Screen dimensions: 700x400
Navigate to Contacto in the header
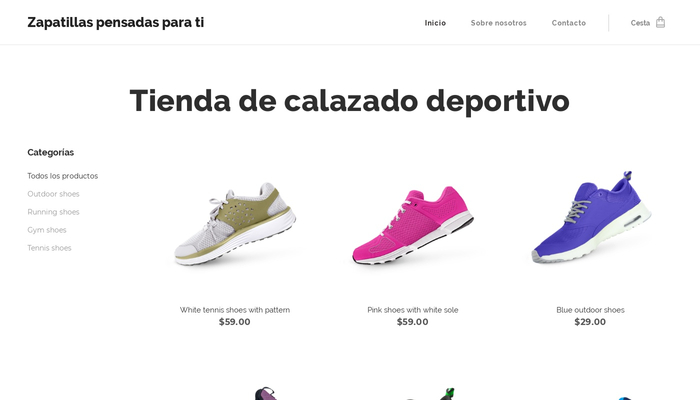tap(569, 23)
